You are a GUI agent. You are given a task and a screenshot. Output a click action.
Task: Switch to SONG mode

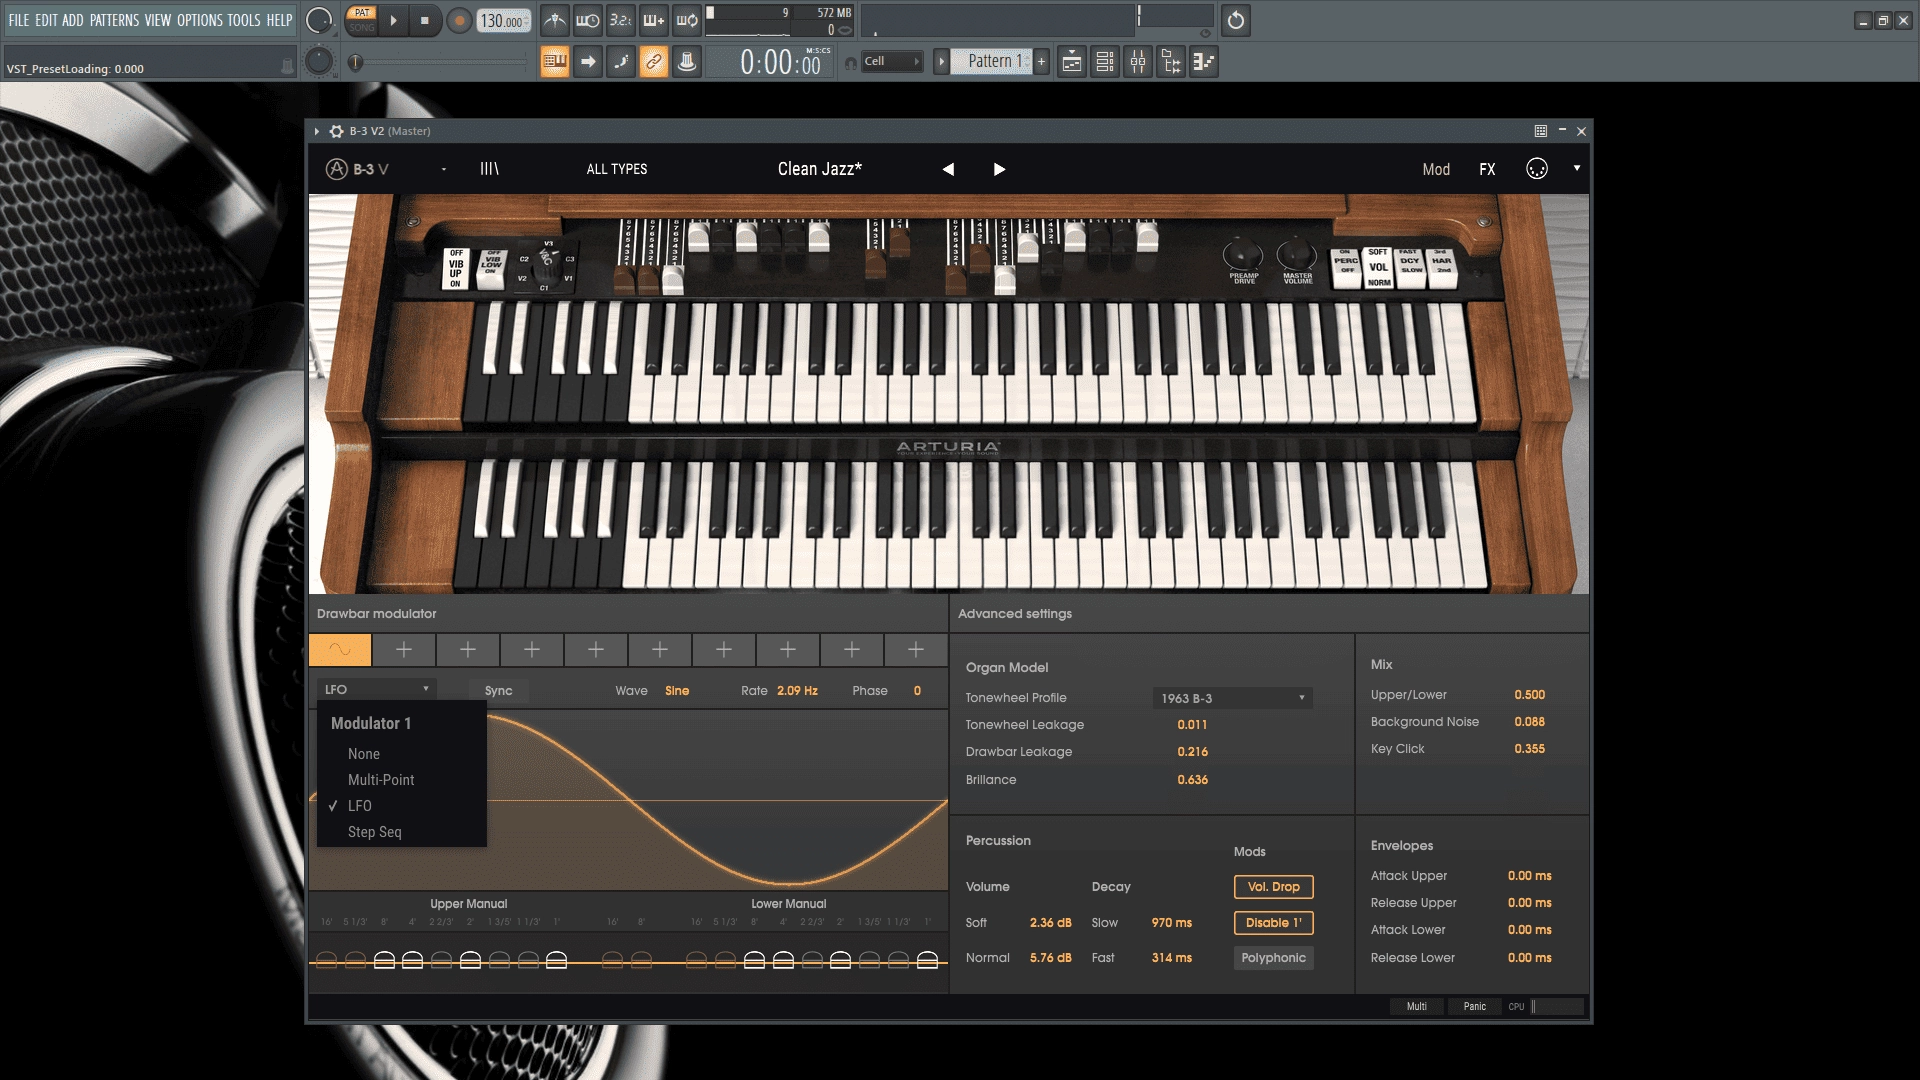362,27
